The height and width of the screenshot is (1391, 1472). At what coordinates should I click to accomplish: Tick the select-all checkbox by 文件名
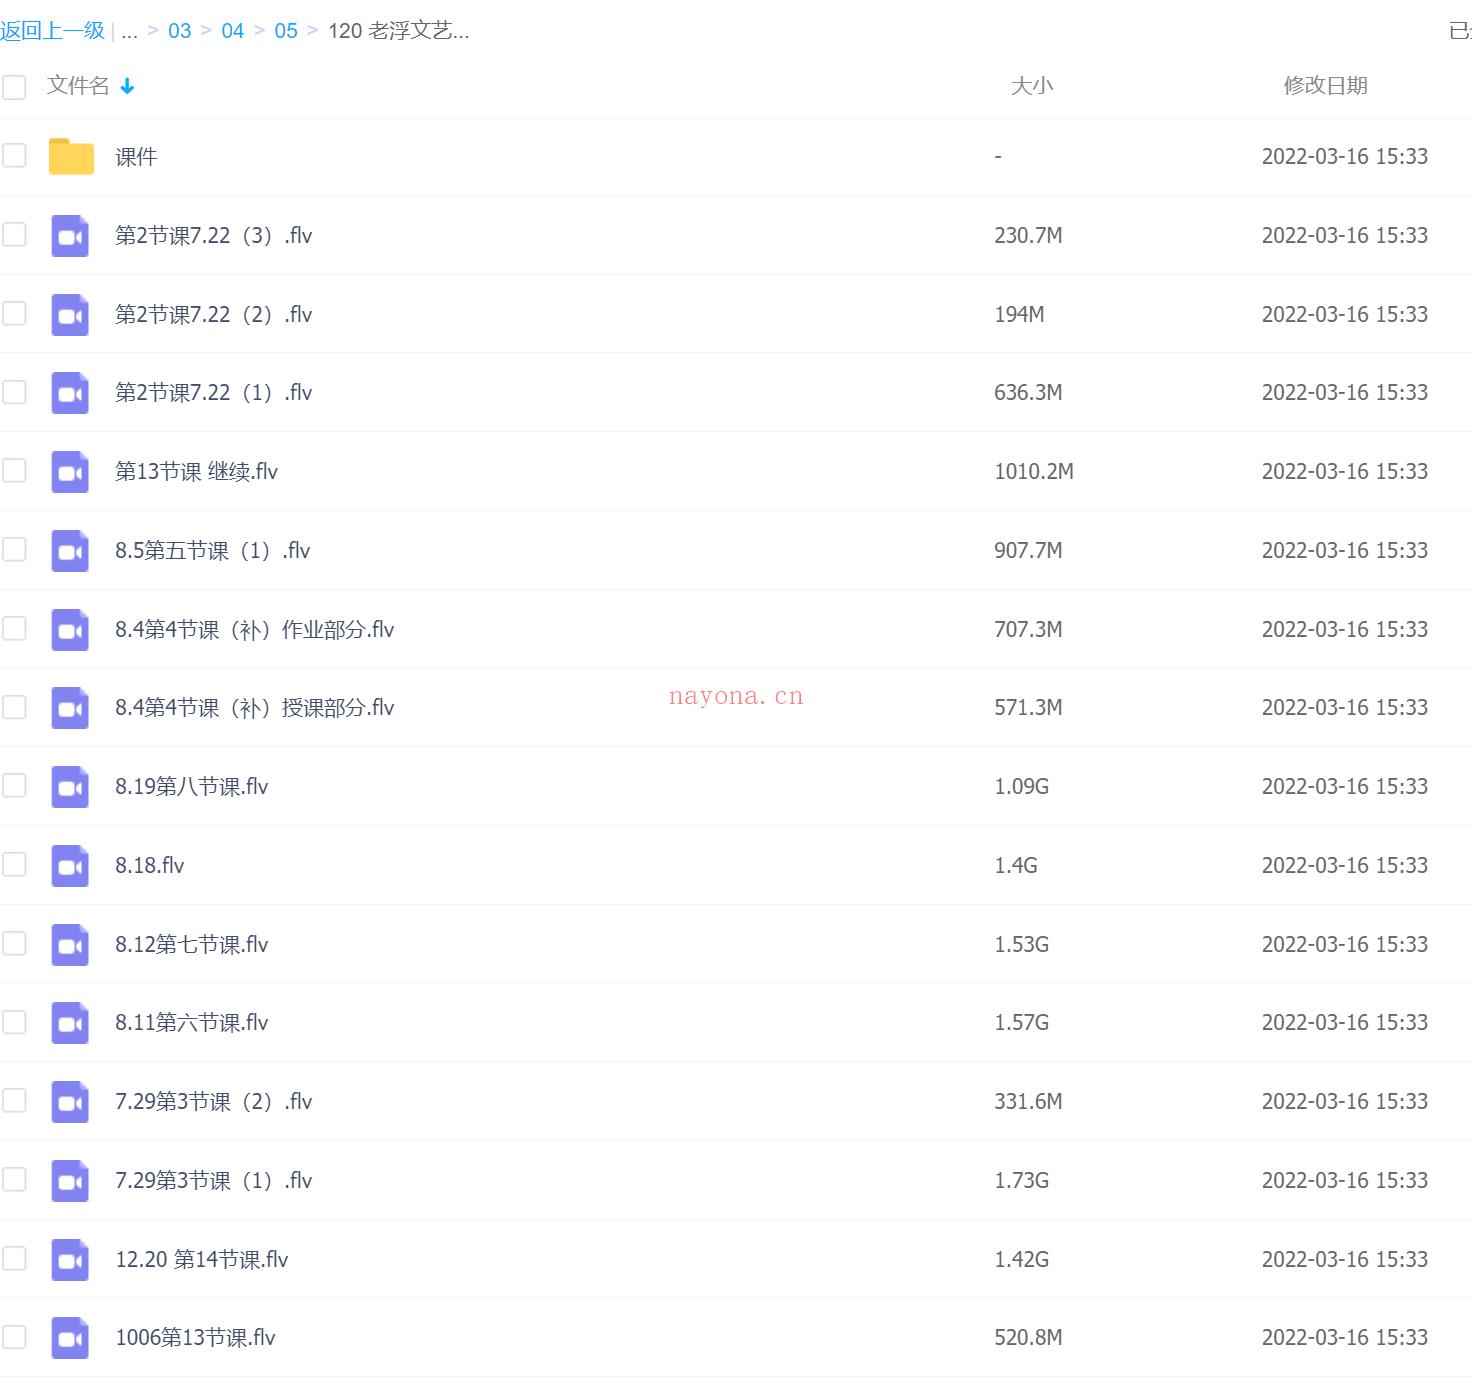(x=14, y=87)
